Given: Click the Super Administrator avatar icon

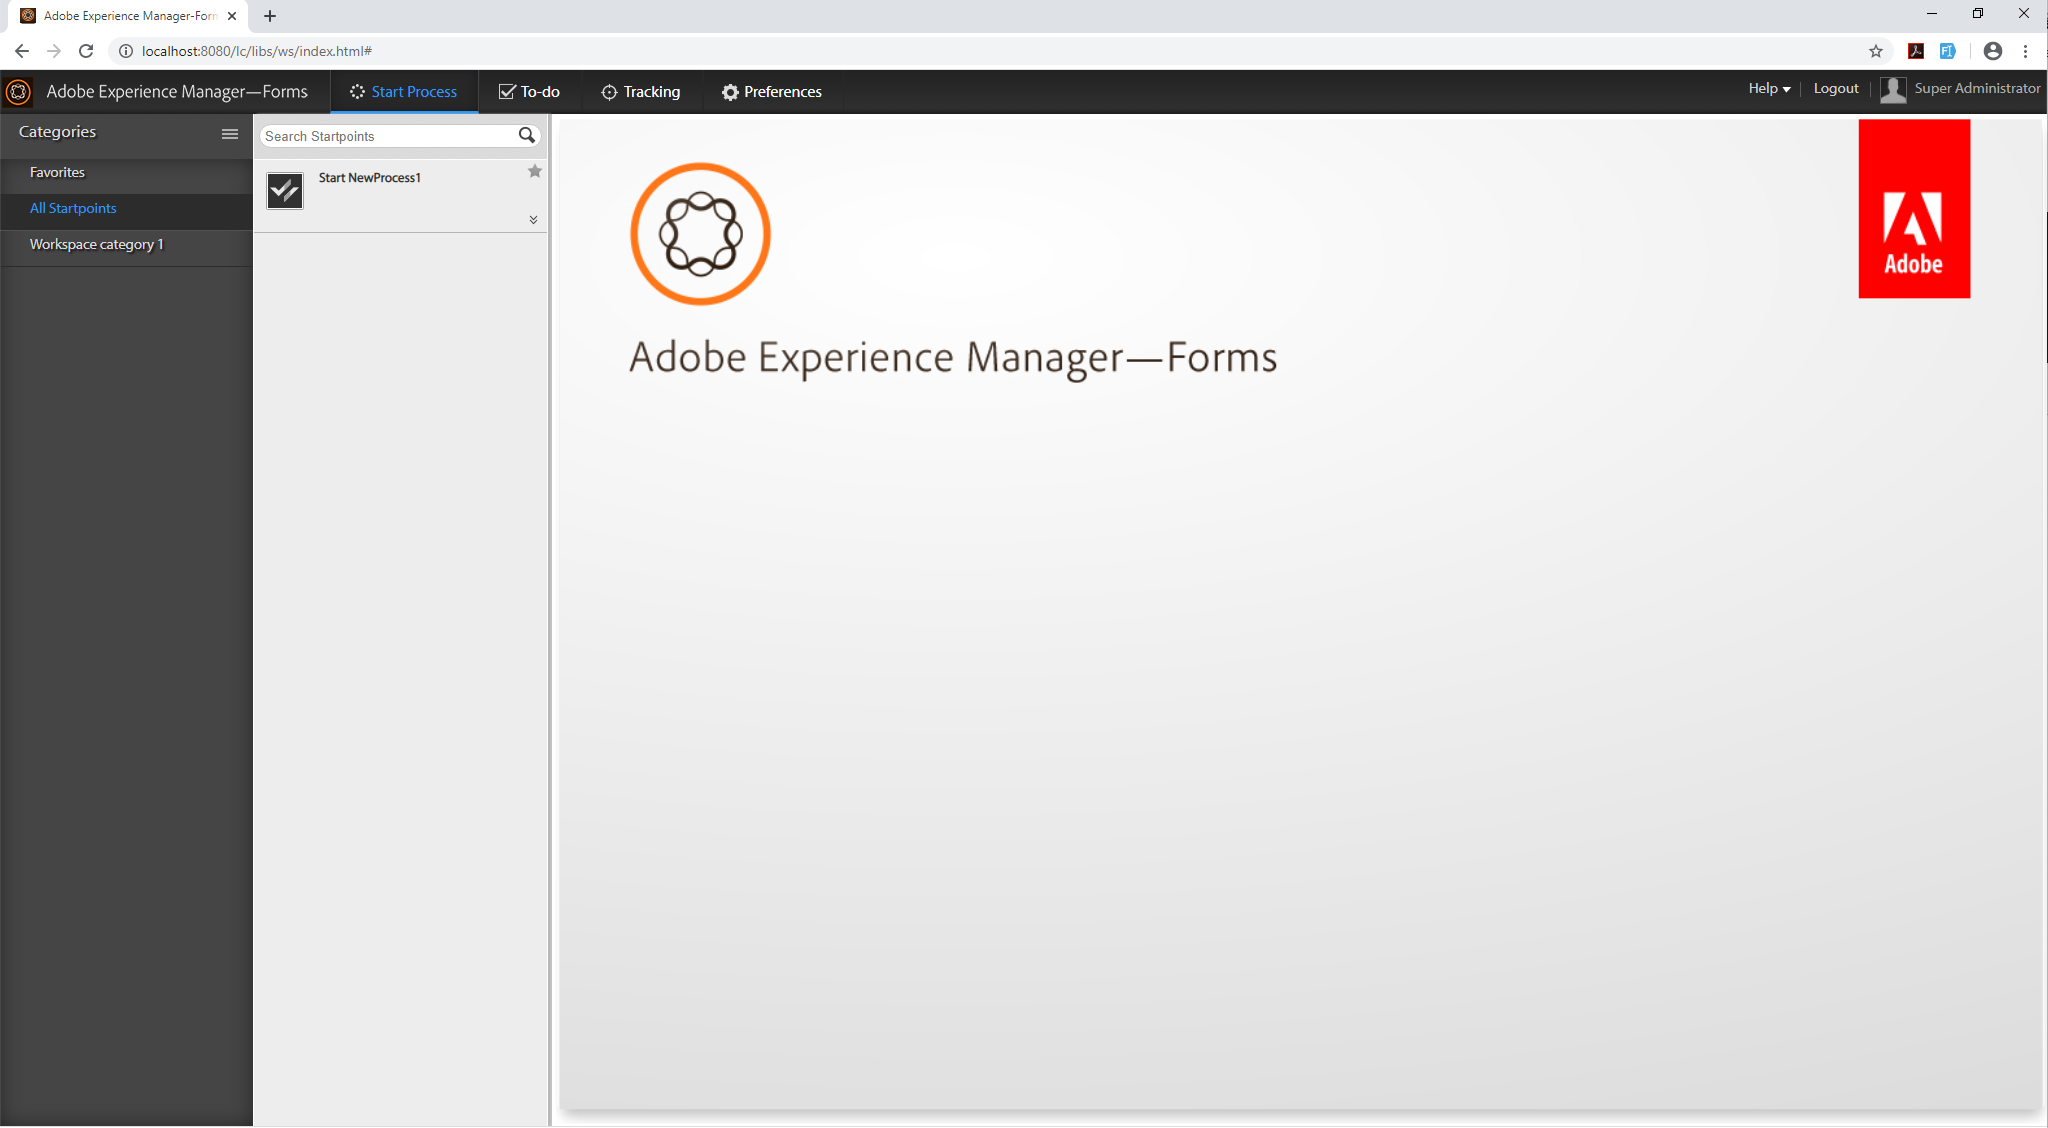Looking at the screenshot, I should click(x=1892, y=90).
